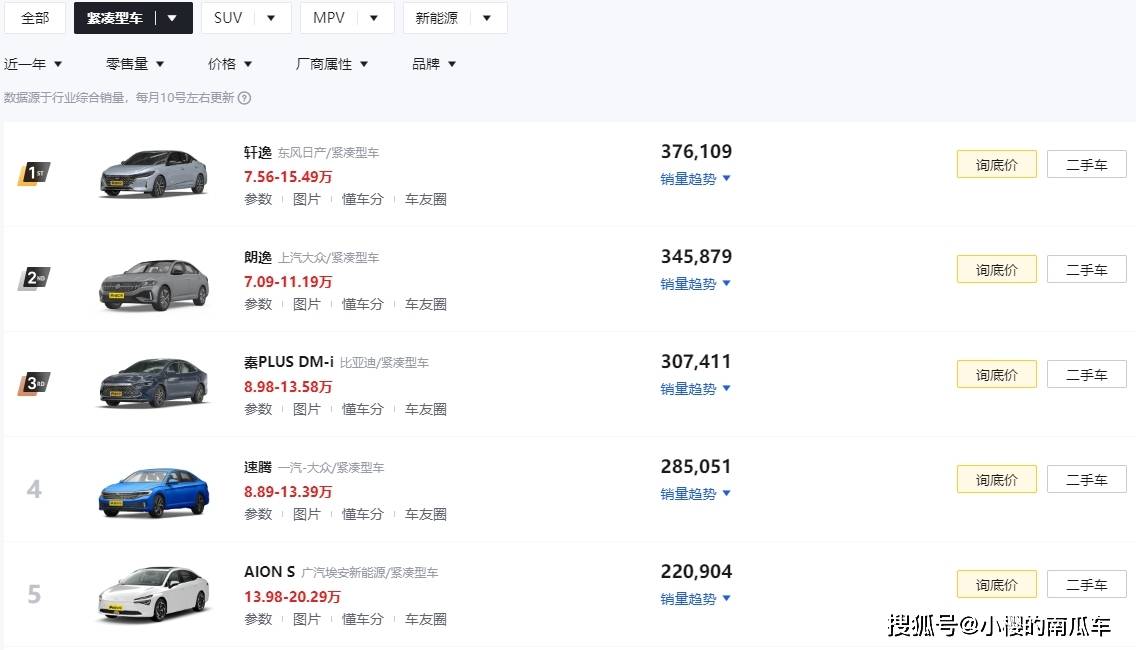This screenshot has height=650, width=1136.
Task: Click 询底价 for AION S
Action: point(996,584)
